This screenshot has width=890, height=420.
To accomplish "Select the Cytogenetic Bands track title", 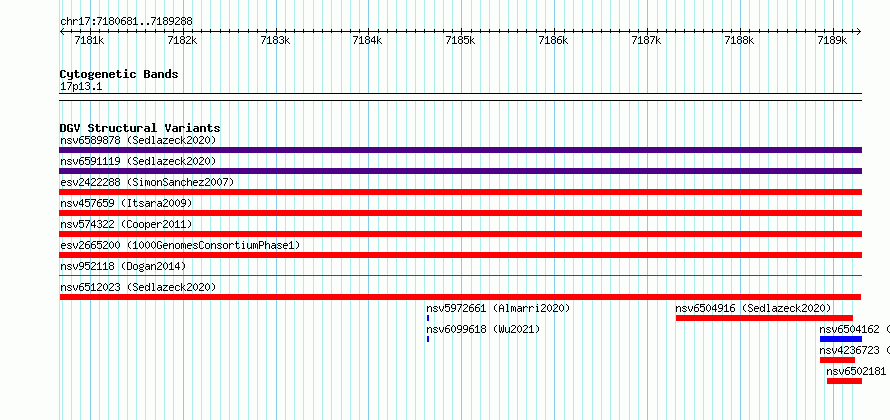I will (x=119, y=74).
